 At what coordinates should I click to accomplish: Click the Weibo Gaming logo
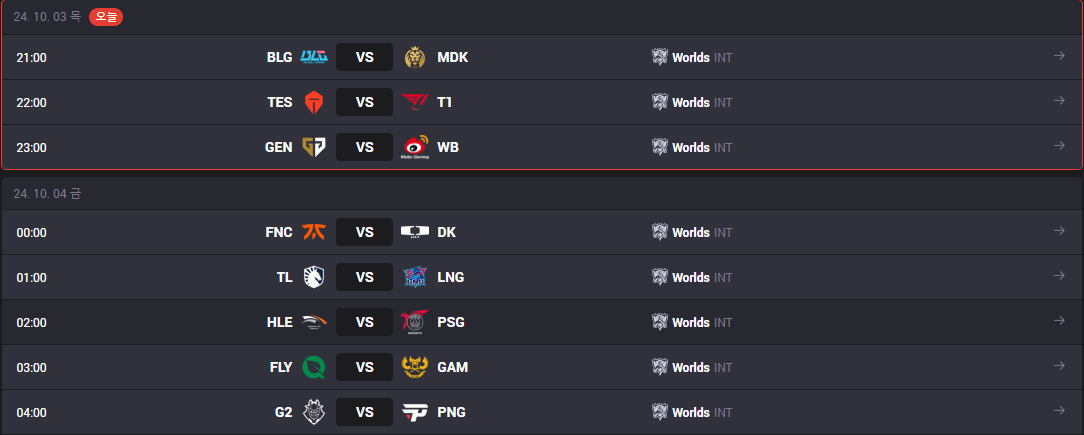click(415, 147)
